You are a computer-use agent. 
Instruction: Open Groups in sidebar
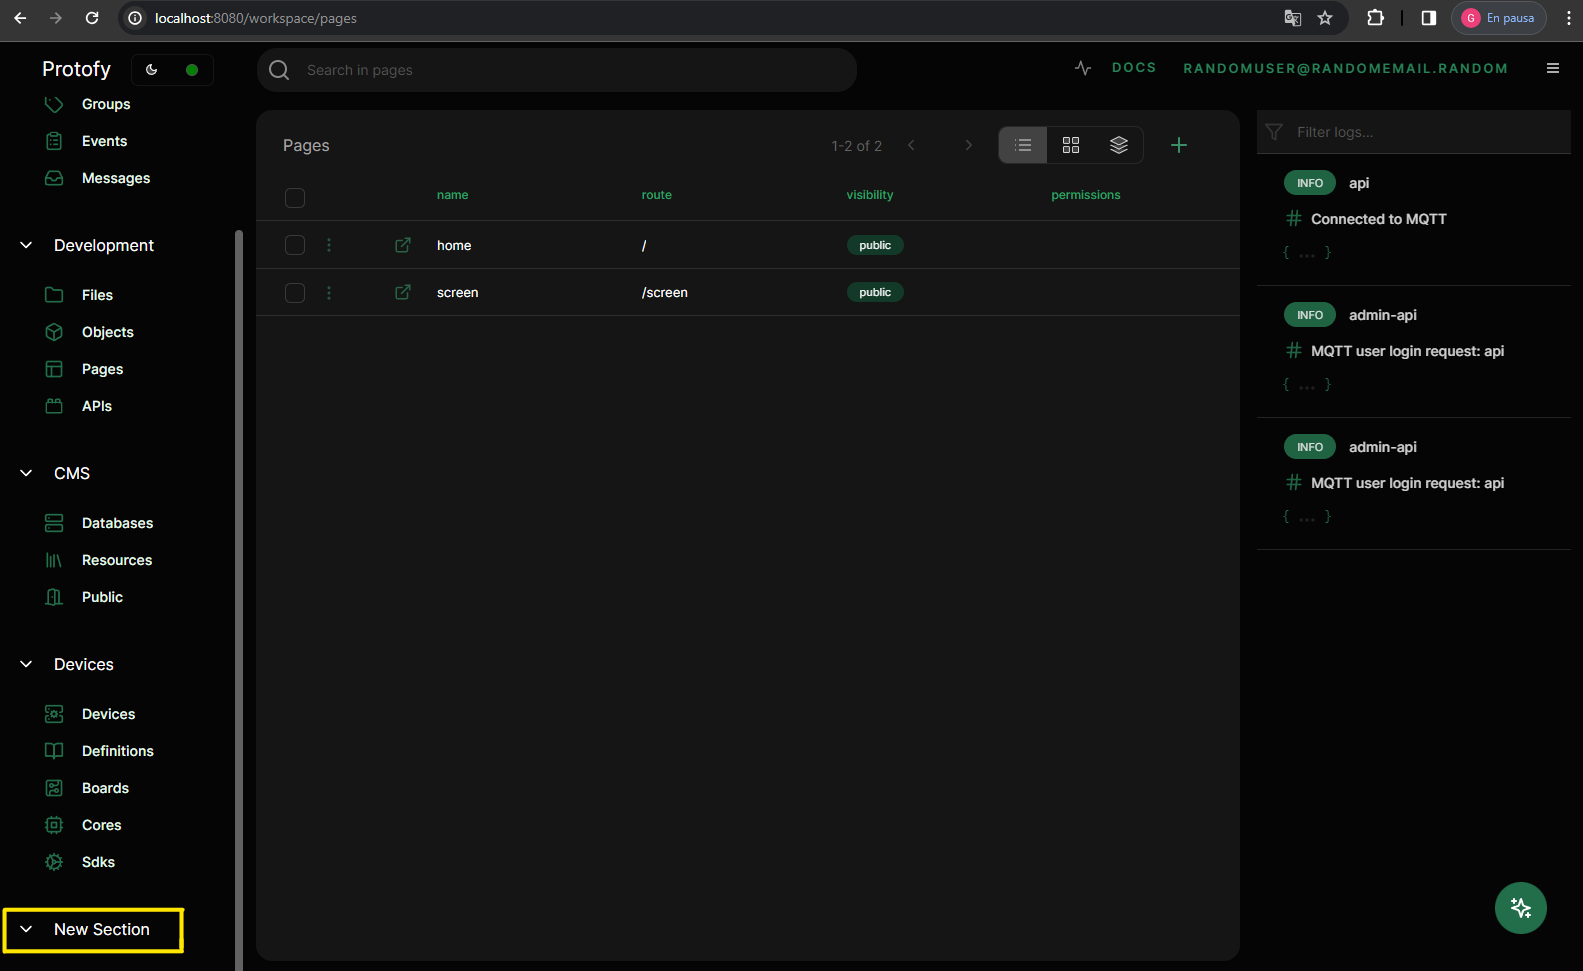pyautogui.click(x=106, y=104)
